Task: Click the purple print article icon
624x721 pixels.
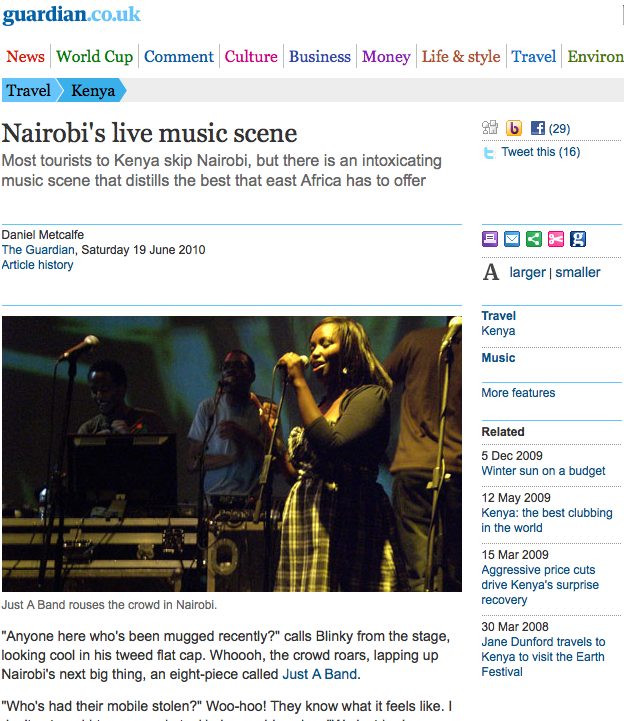Action: pyautogui.click(x=490, y=239)
